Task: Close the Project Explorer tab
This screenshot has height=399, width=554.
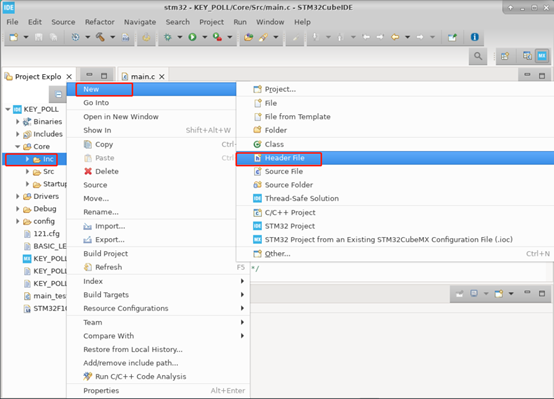Action: 69,77
